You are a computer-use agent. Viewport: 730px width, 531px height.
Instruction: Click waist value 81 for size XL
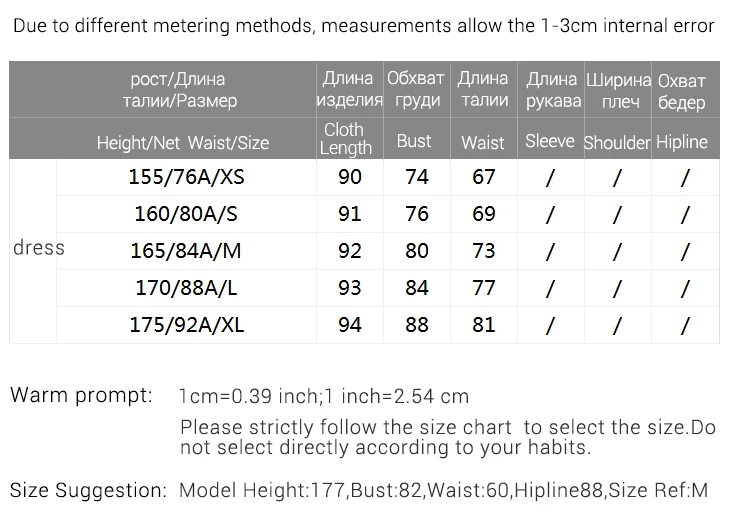(484, 325)
